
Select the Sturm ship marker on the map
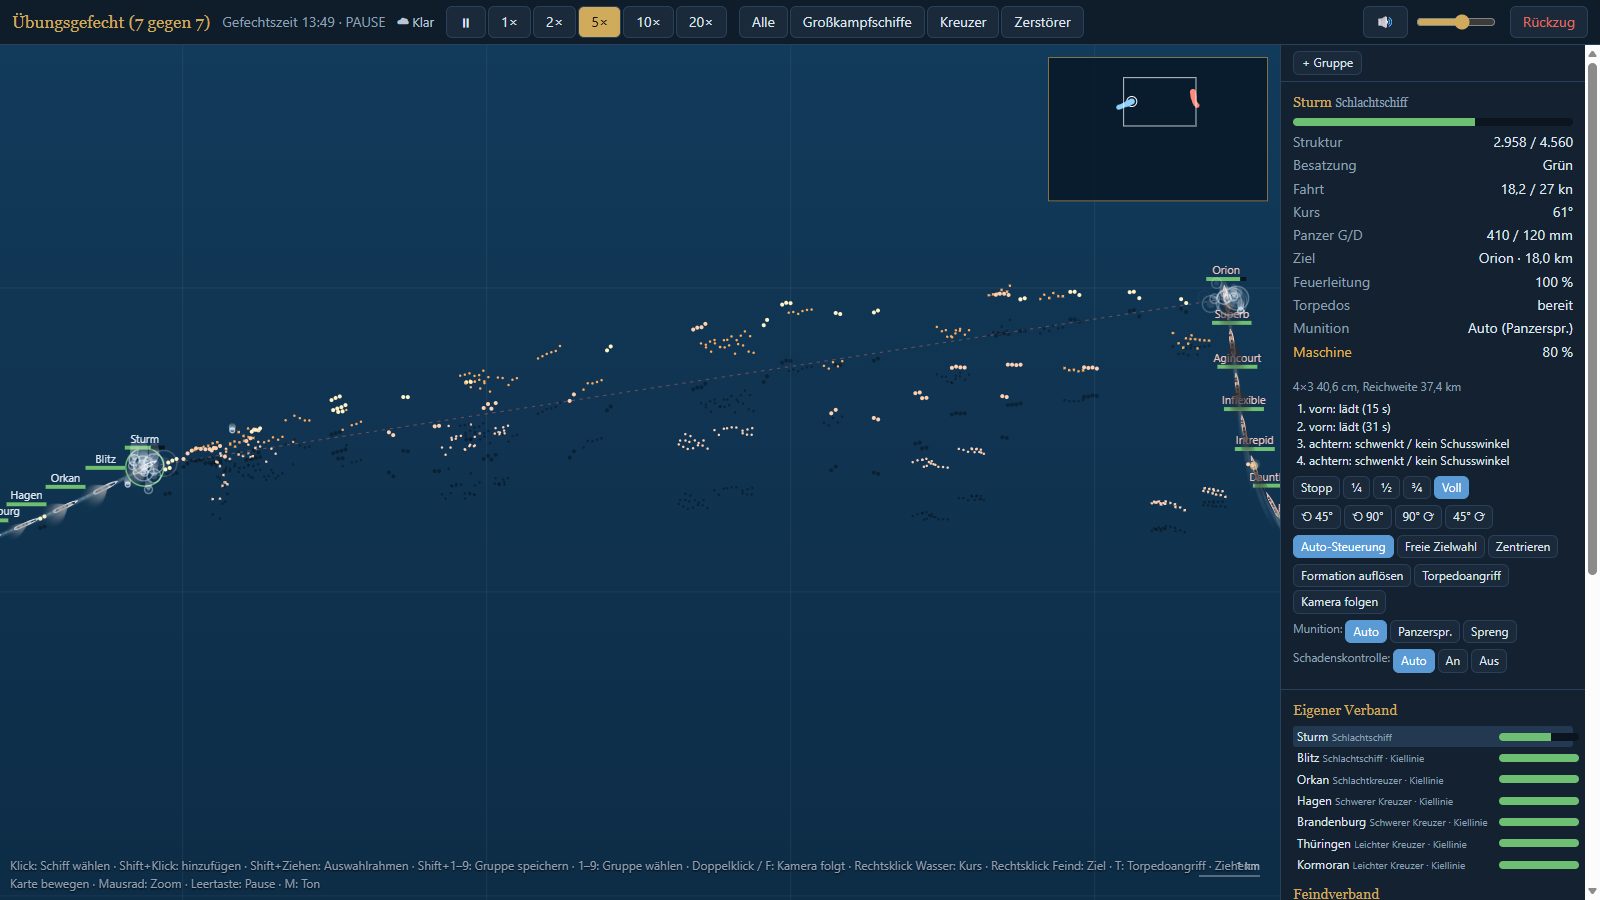(145, 466)
